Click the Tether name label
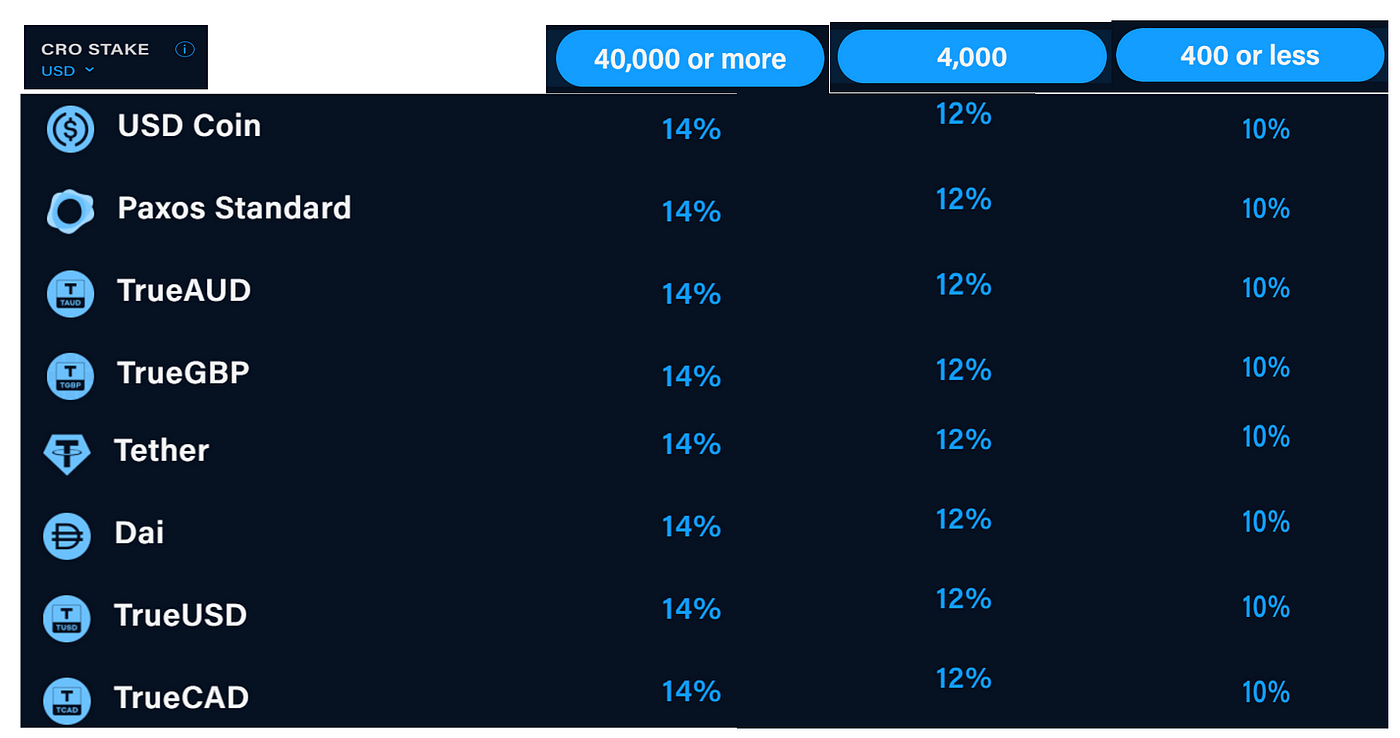Screen dimensions: 1400x738 [161, 451]
